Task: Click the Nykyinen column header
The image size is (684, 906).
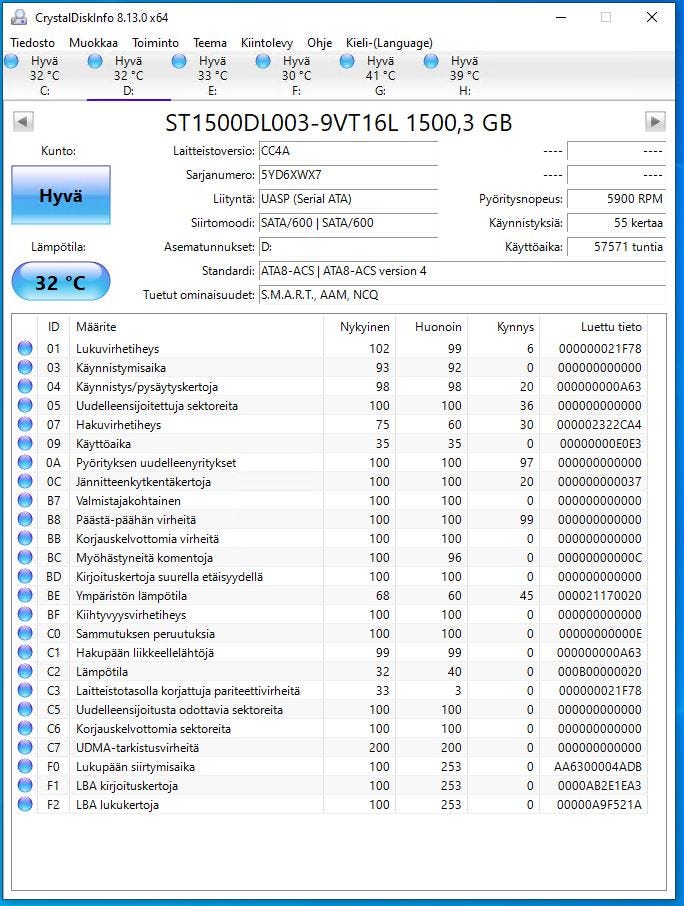Action: pyautogui.click(x=359, y=327)
